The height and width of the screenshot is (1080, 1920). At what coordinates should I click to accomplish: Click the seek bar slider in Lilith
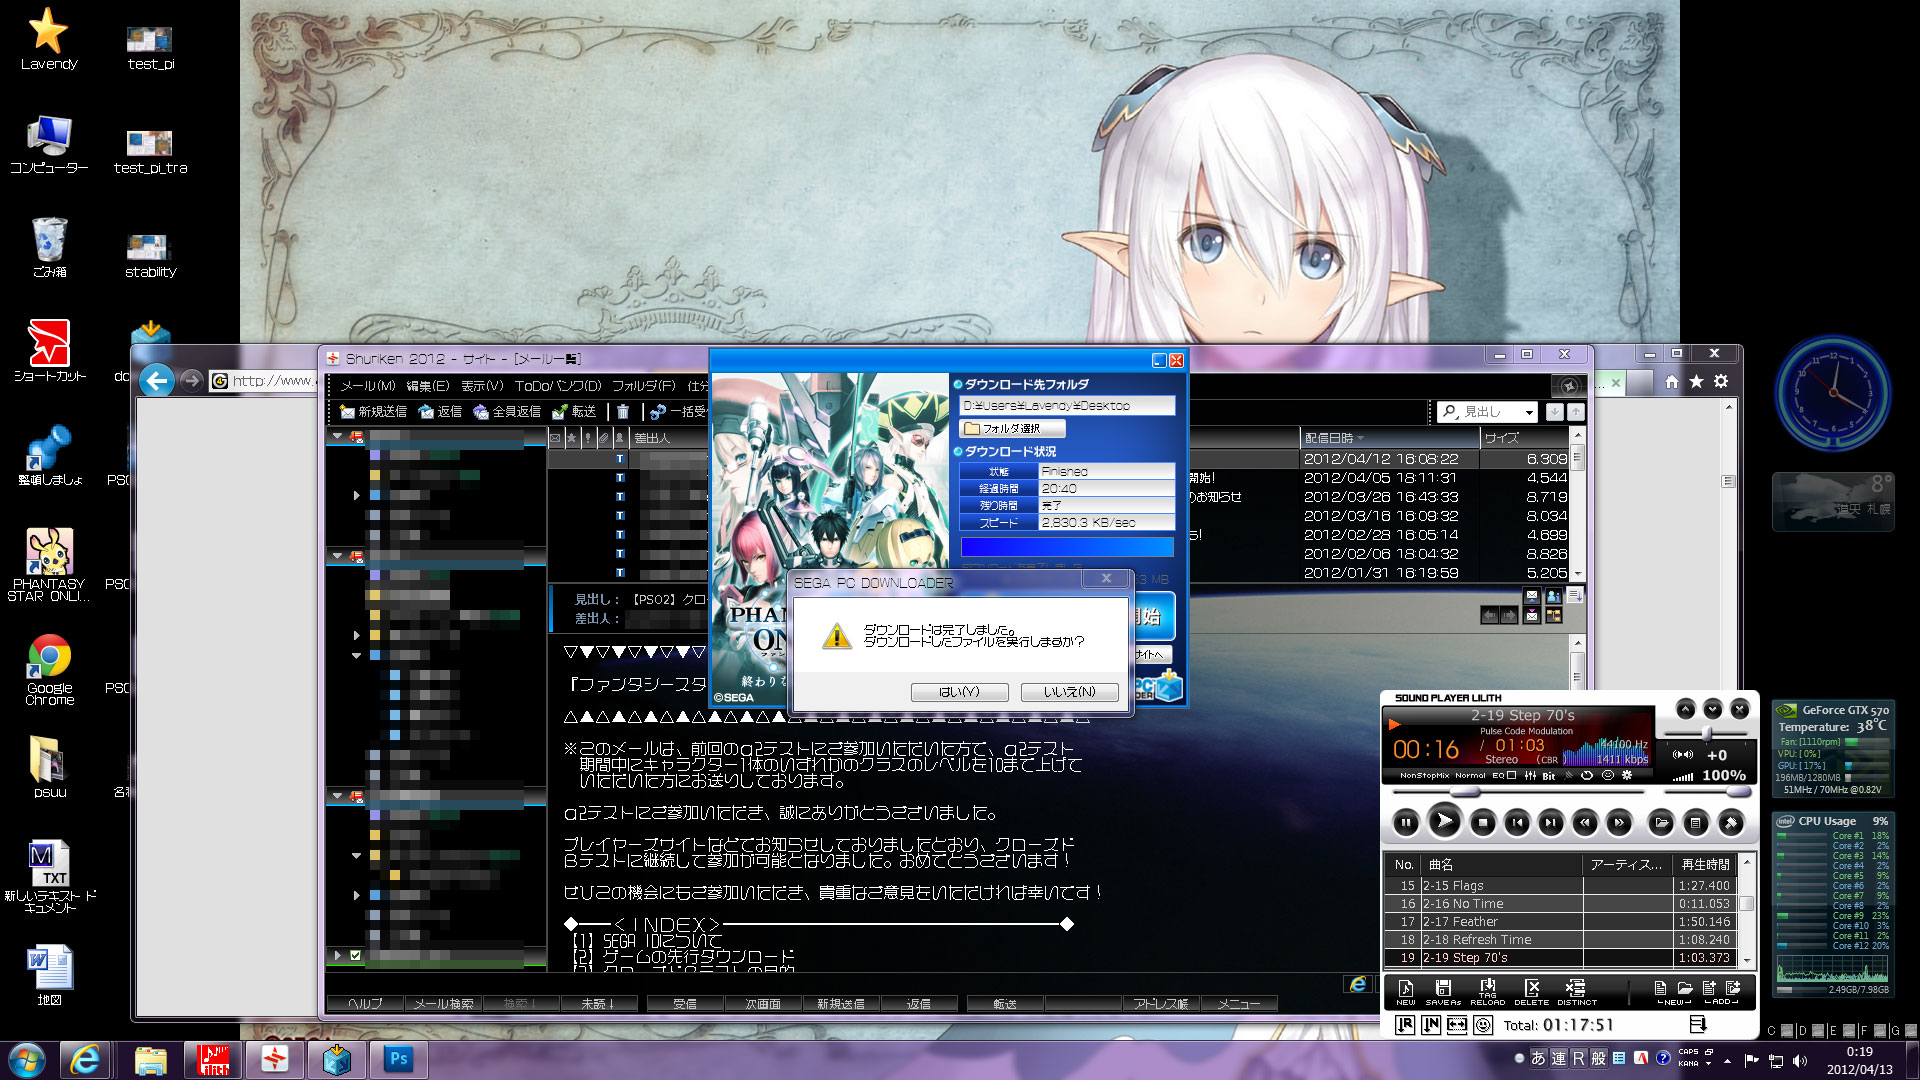coord(1464,791)
